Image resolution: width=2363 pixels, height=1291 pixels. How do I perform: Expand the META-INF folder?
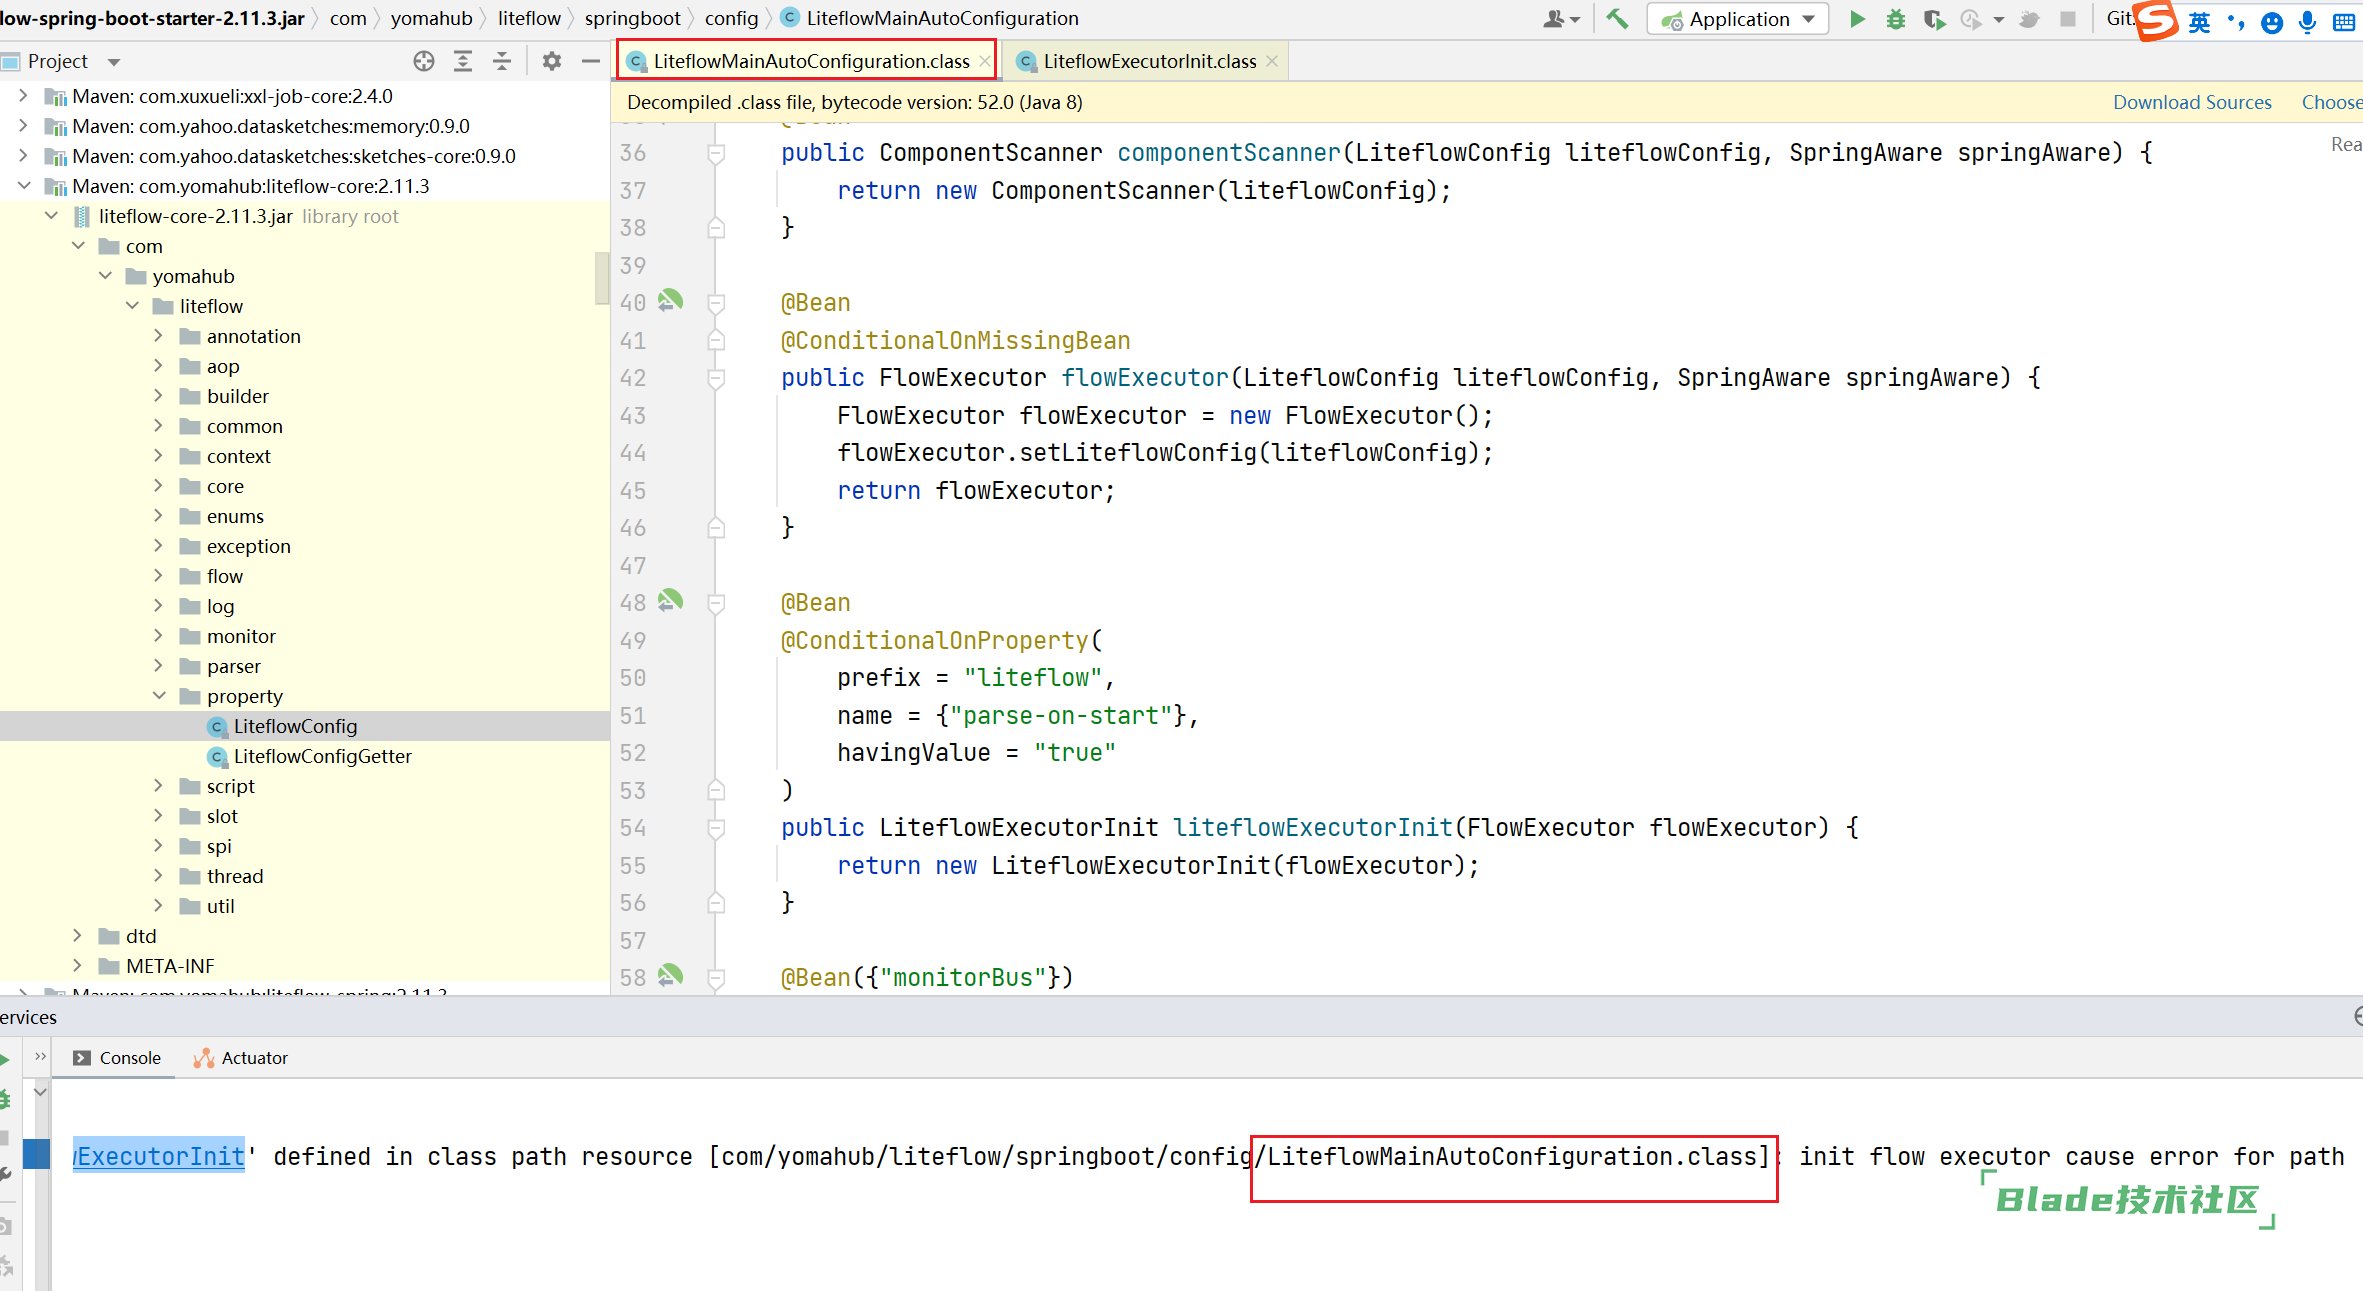click(x=78, y=966)
